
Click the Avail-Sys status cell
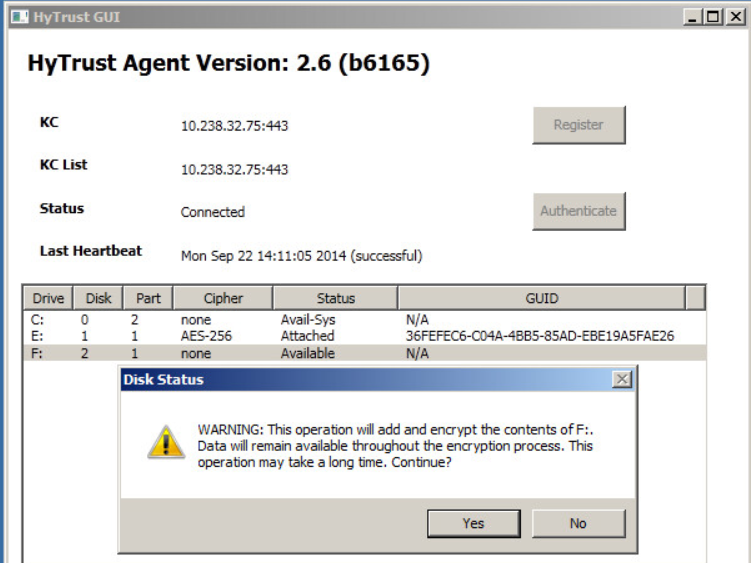tap(308, 320)
